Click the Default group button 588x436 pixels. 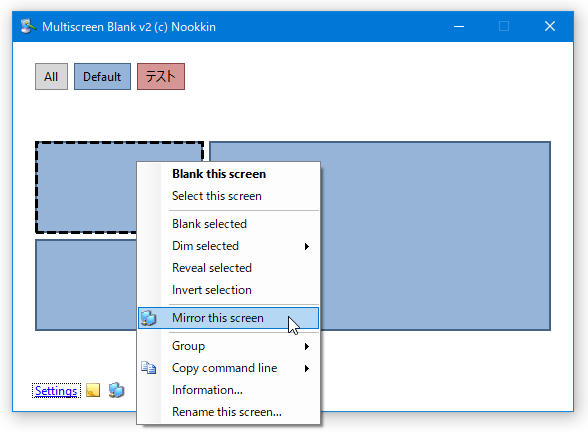(x=102, y=76)
